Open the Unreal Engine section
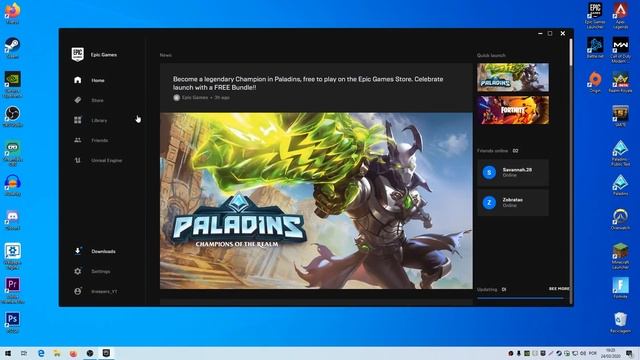The height and width of the screenshot is (360, 640). [107, 160]
